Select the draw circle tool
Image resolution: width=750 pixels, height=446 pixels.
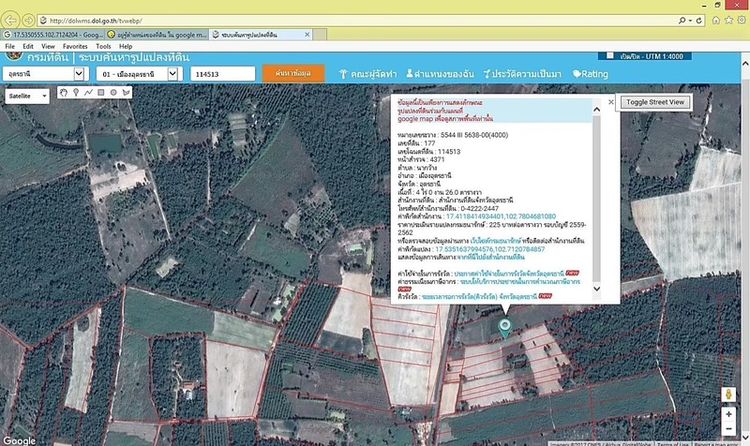[x=113, y=92]
